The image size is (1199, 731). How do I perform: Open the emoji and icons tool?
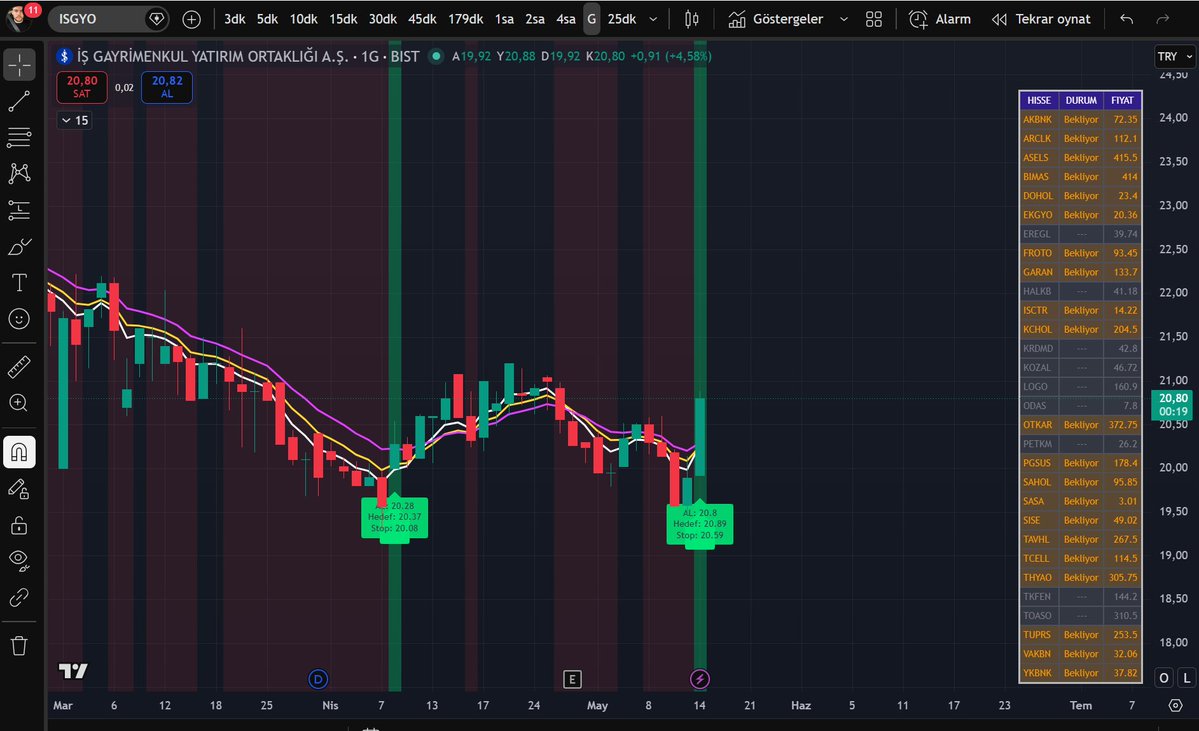click(19, 319)
